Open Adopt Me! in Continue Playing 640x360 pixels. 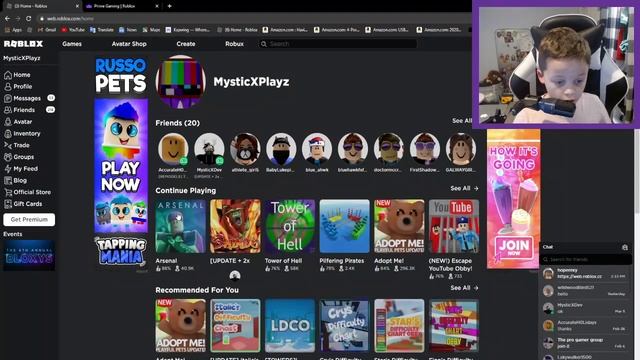click(x=399, y=227)
